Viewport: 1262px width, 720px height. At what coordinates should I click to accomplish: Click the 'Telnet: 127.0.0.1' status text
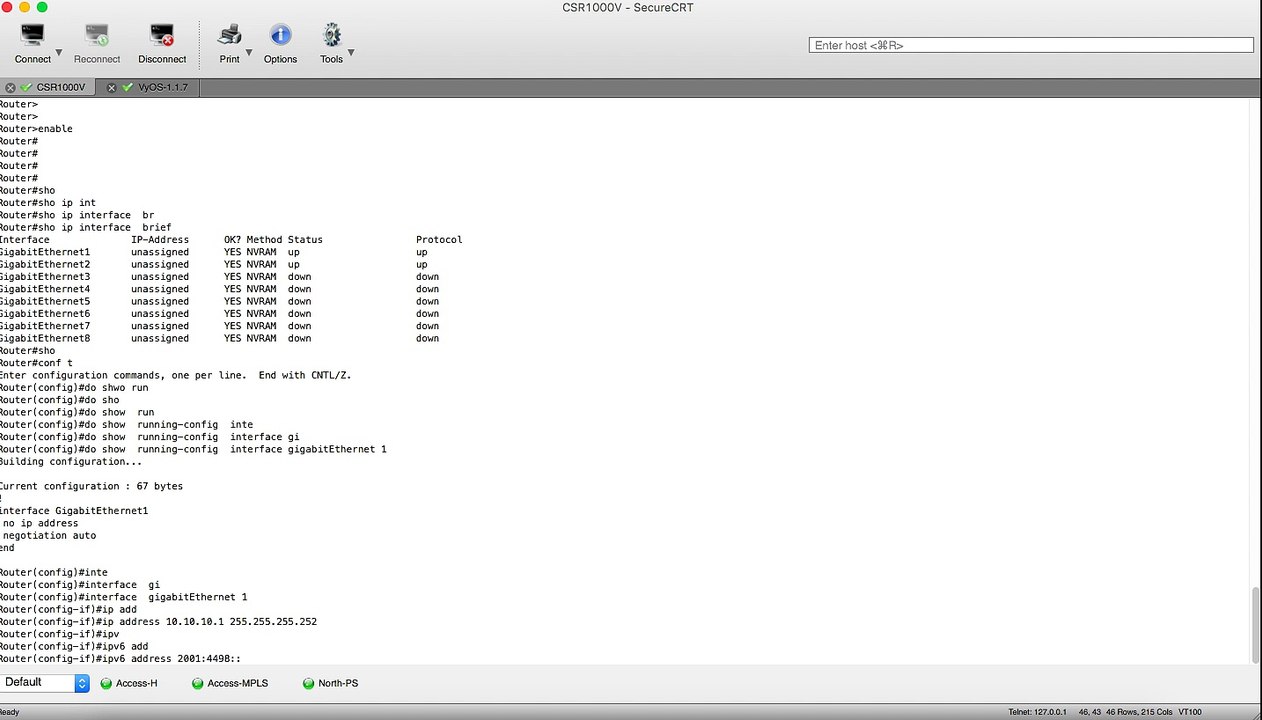pyautogui.click(x=1037, y=712)
